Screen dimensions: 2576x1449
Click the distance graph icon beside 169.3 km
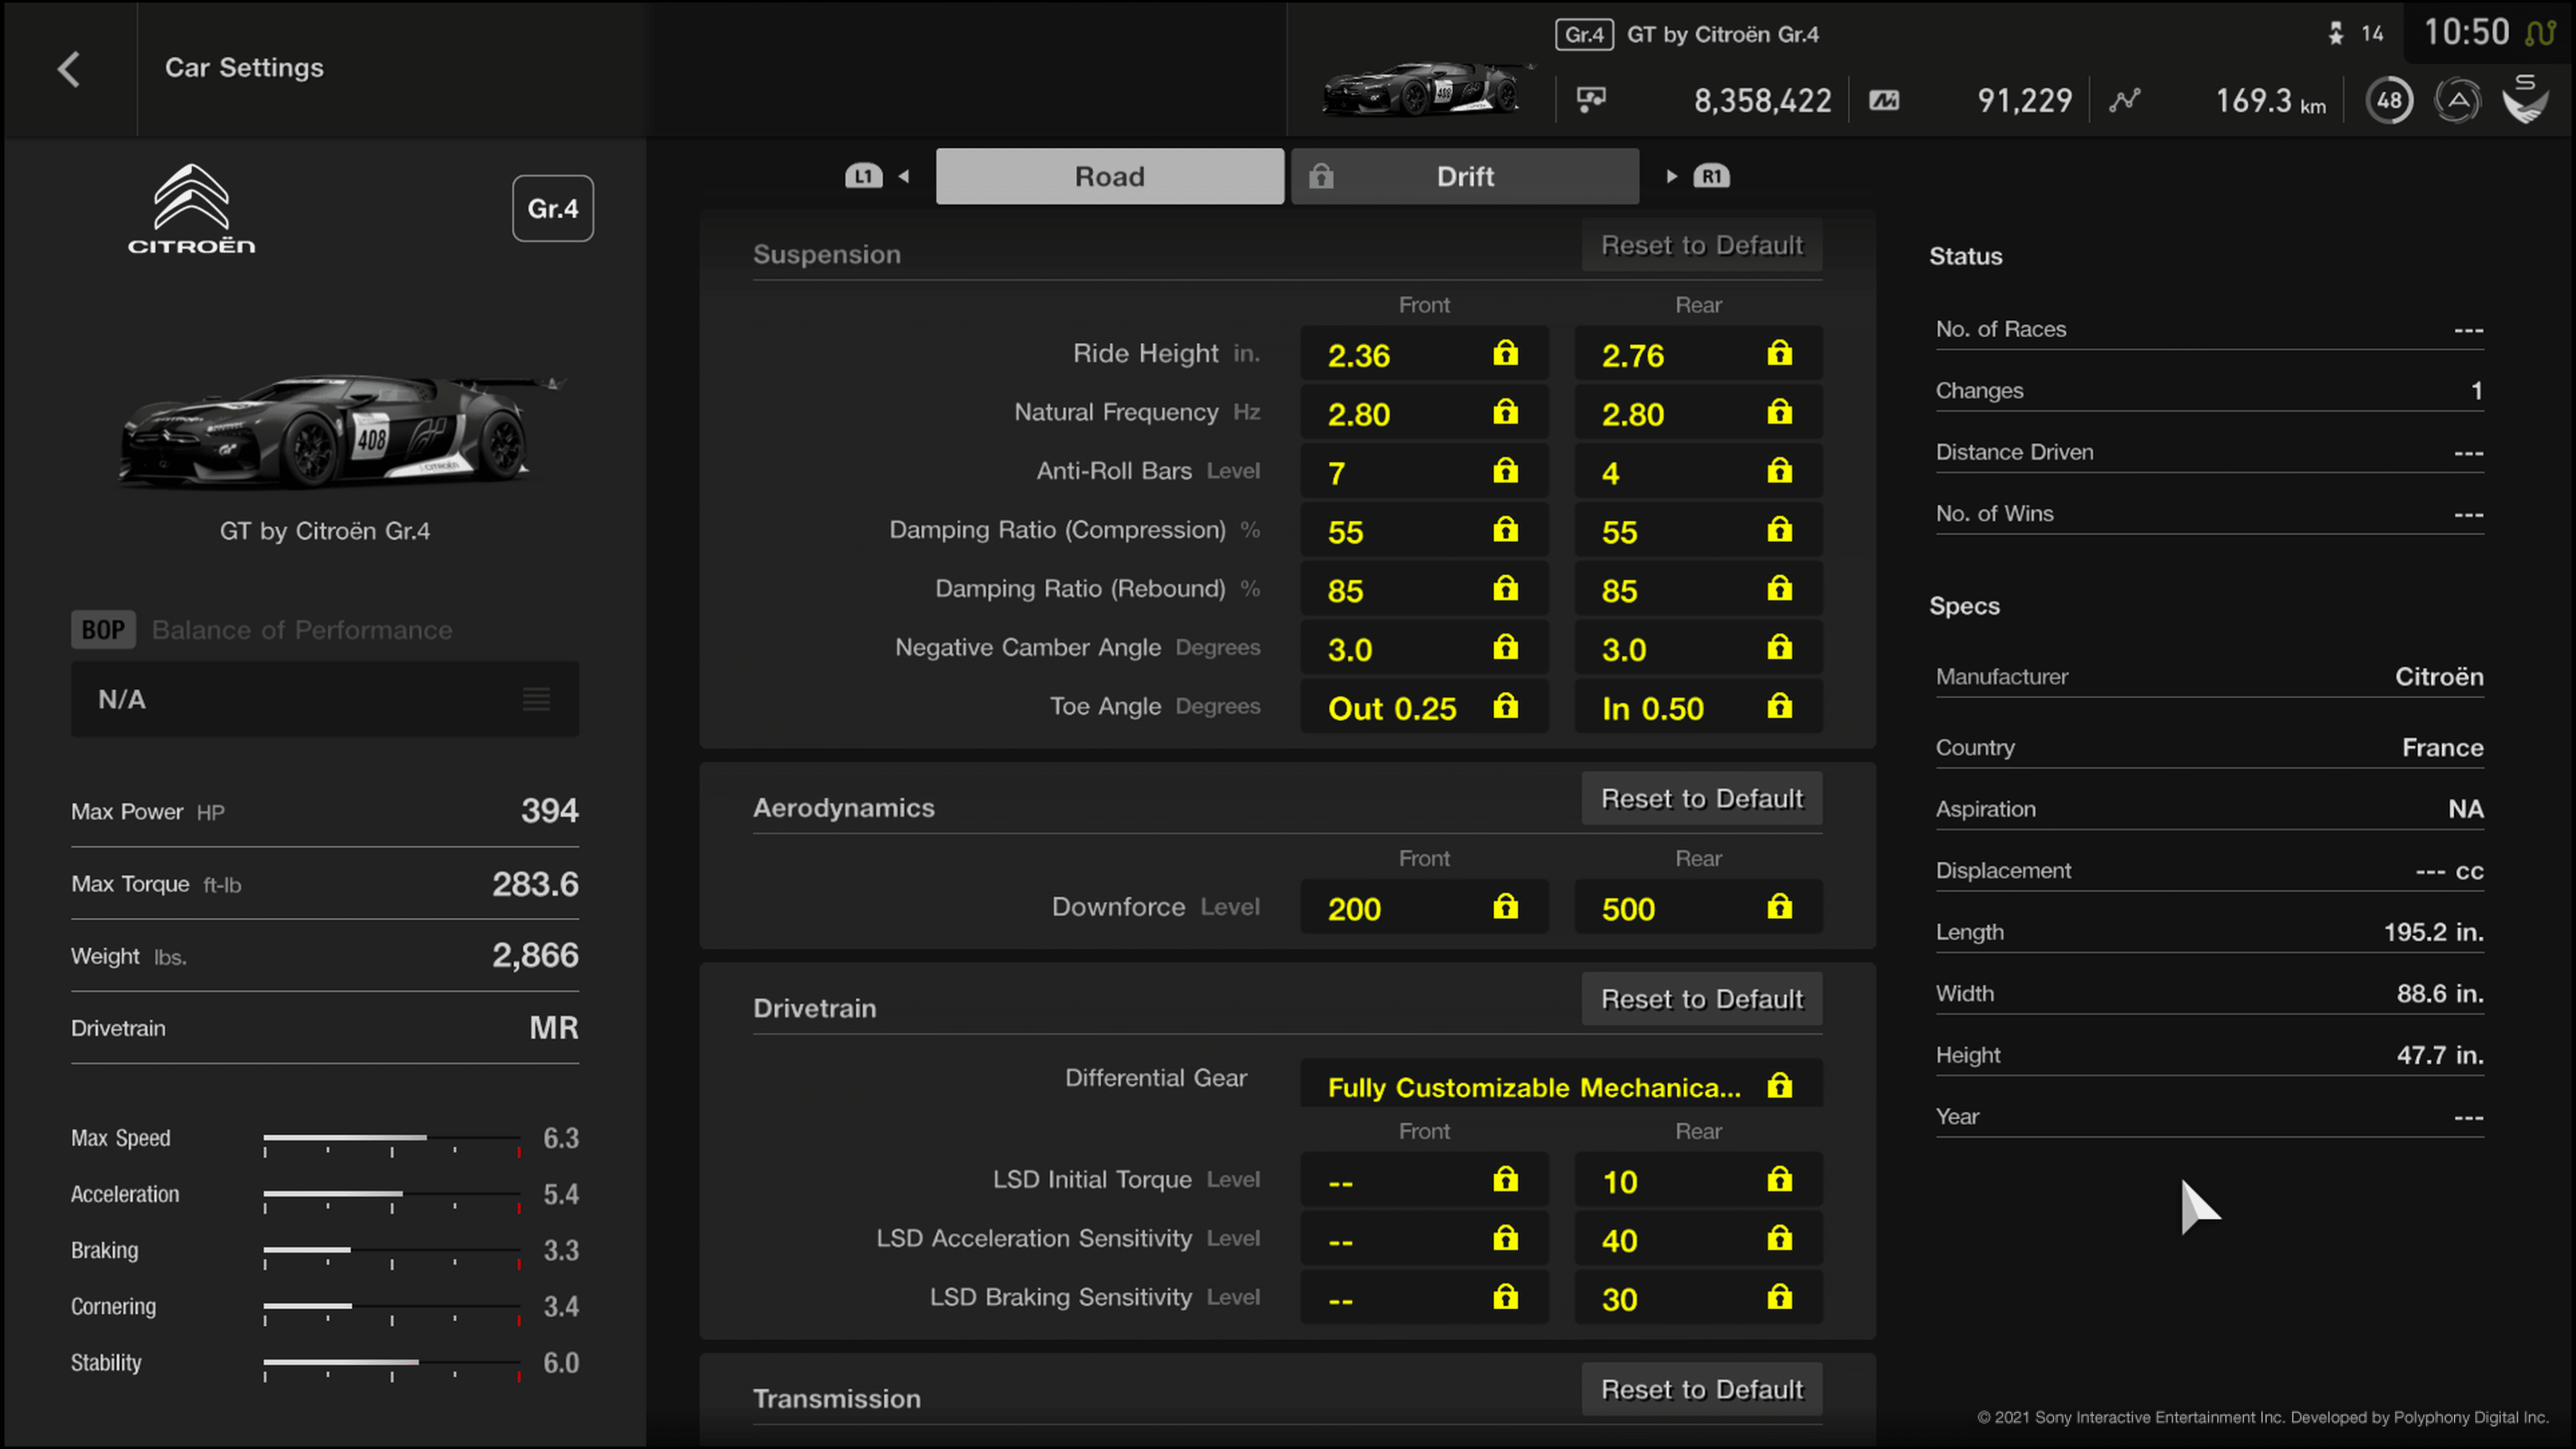tap(2125, 99)
